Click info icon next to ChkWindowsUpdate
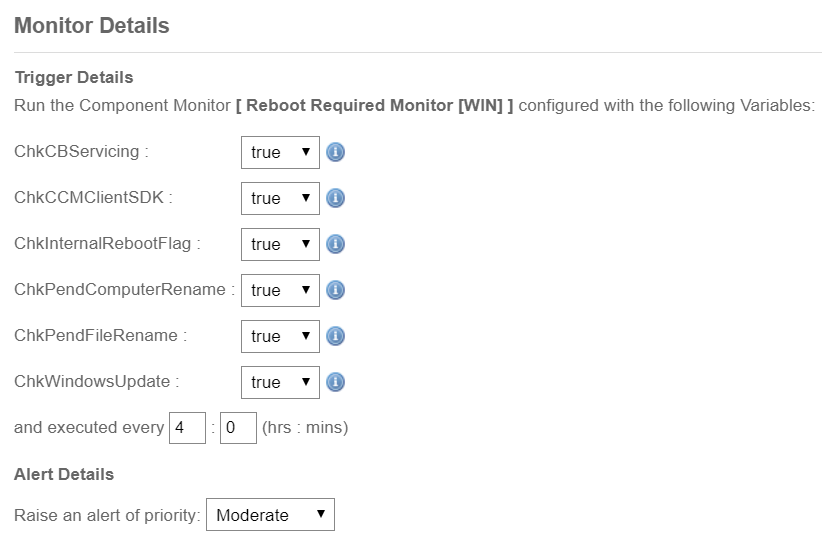 pyautogui.click(x=336, y=382)
